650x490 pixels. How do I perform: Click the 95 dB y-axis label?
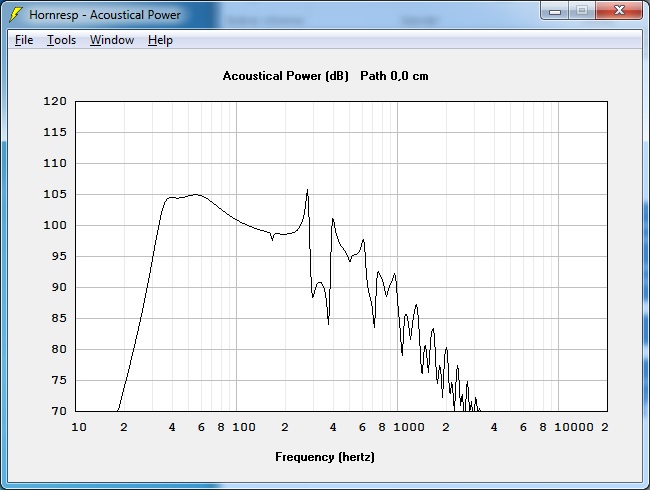coord(59,256)
